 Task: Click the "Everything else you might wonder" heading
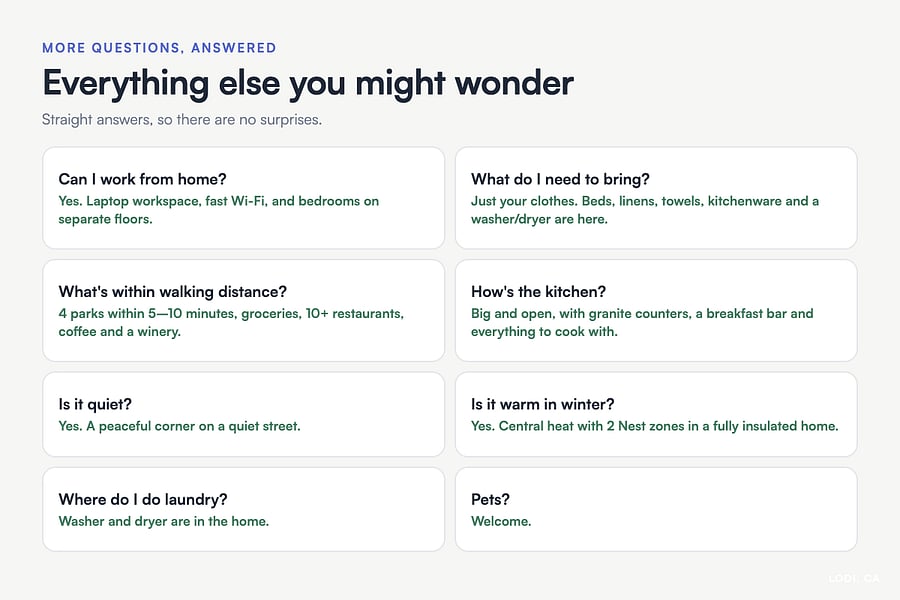308,84
